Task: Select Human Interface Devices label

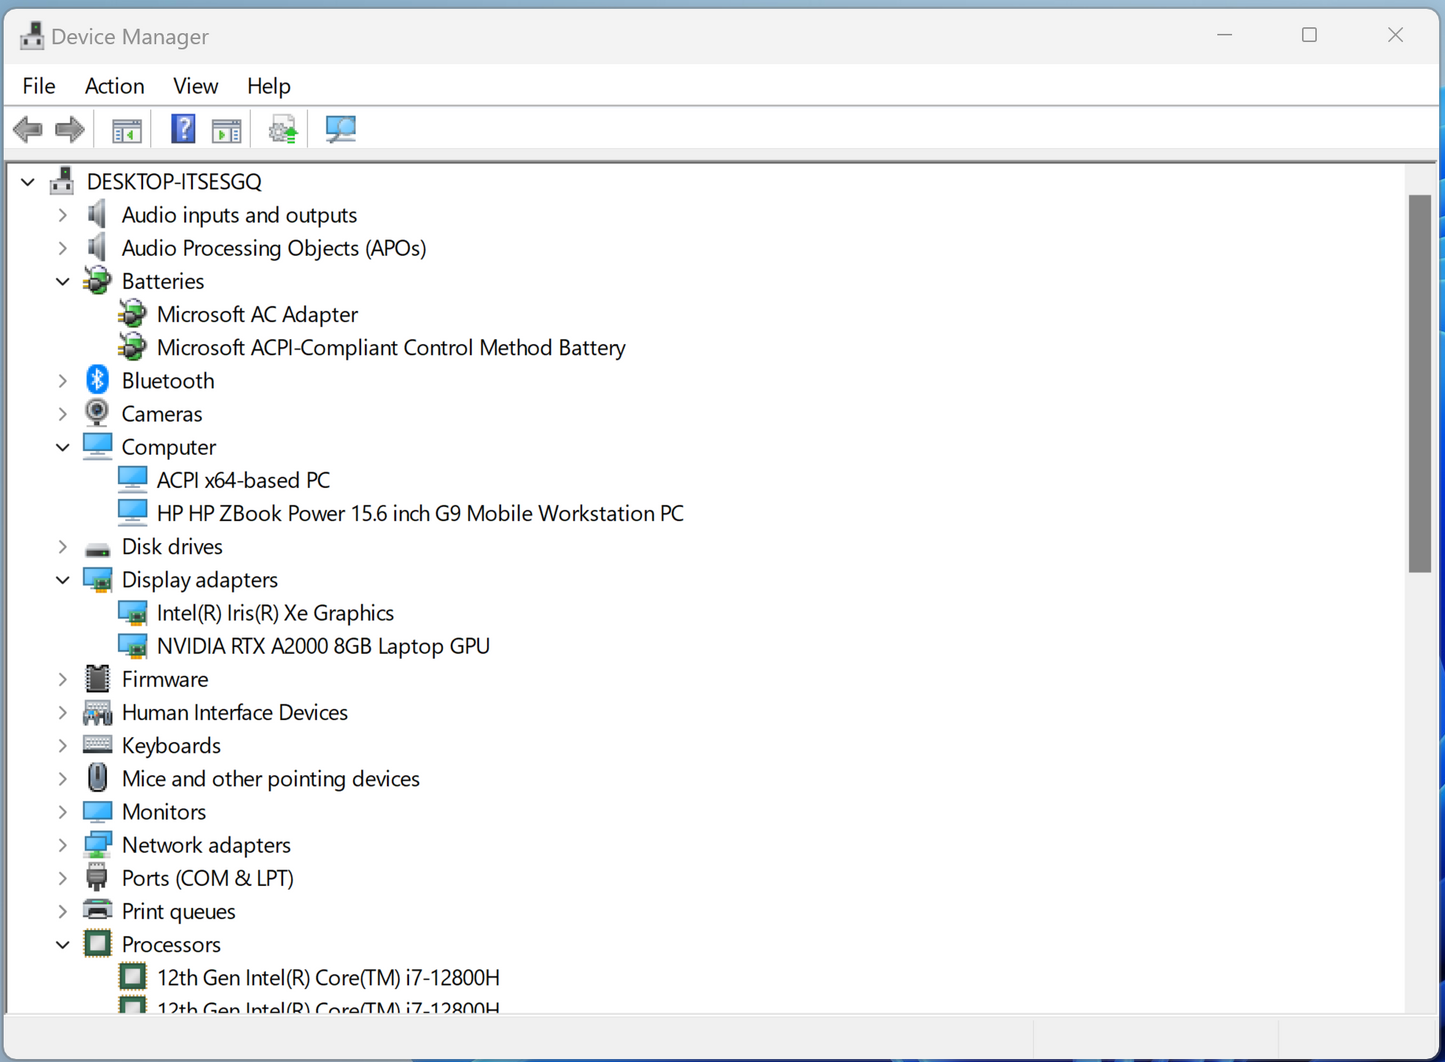Action: coord(234,712)
